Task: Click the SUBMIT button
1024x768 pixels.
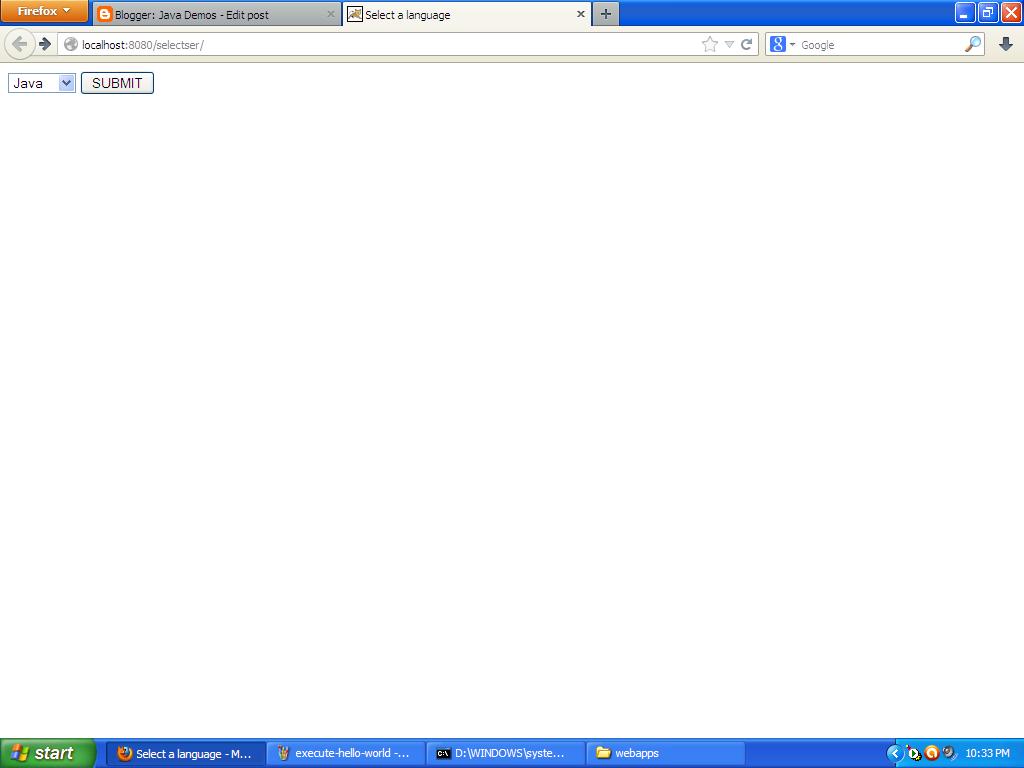Action: [117, 83]
